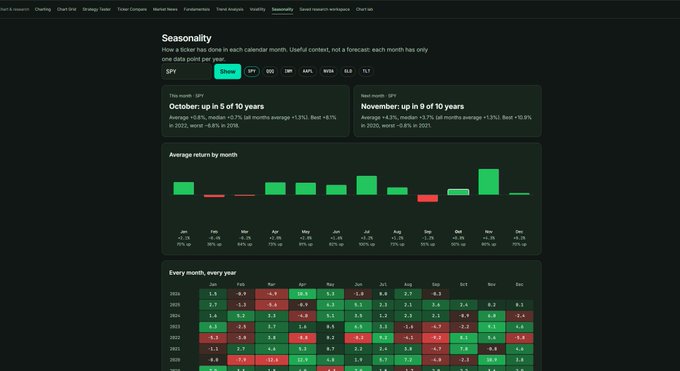The width and height of the screenshot is (680, 371).
Task: Click the Dec label under the bar chart
Action: (519, 232)
